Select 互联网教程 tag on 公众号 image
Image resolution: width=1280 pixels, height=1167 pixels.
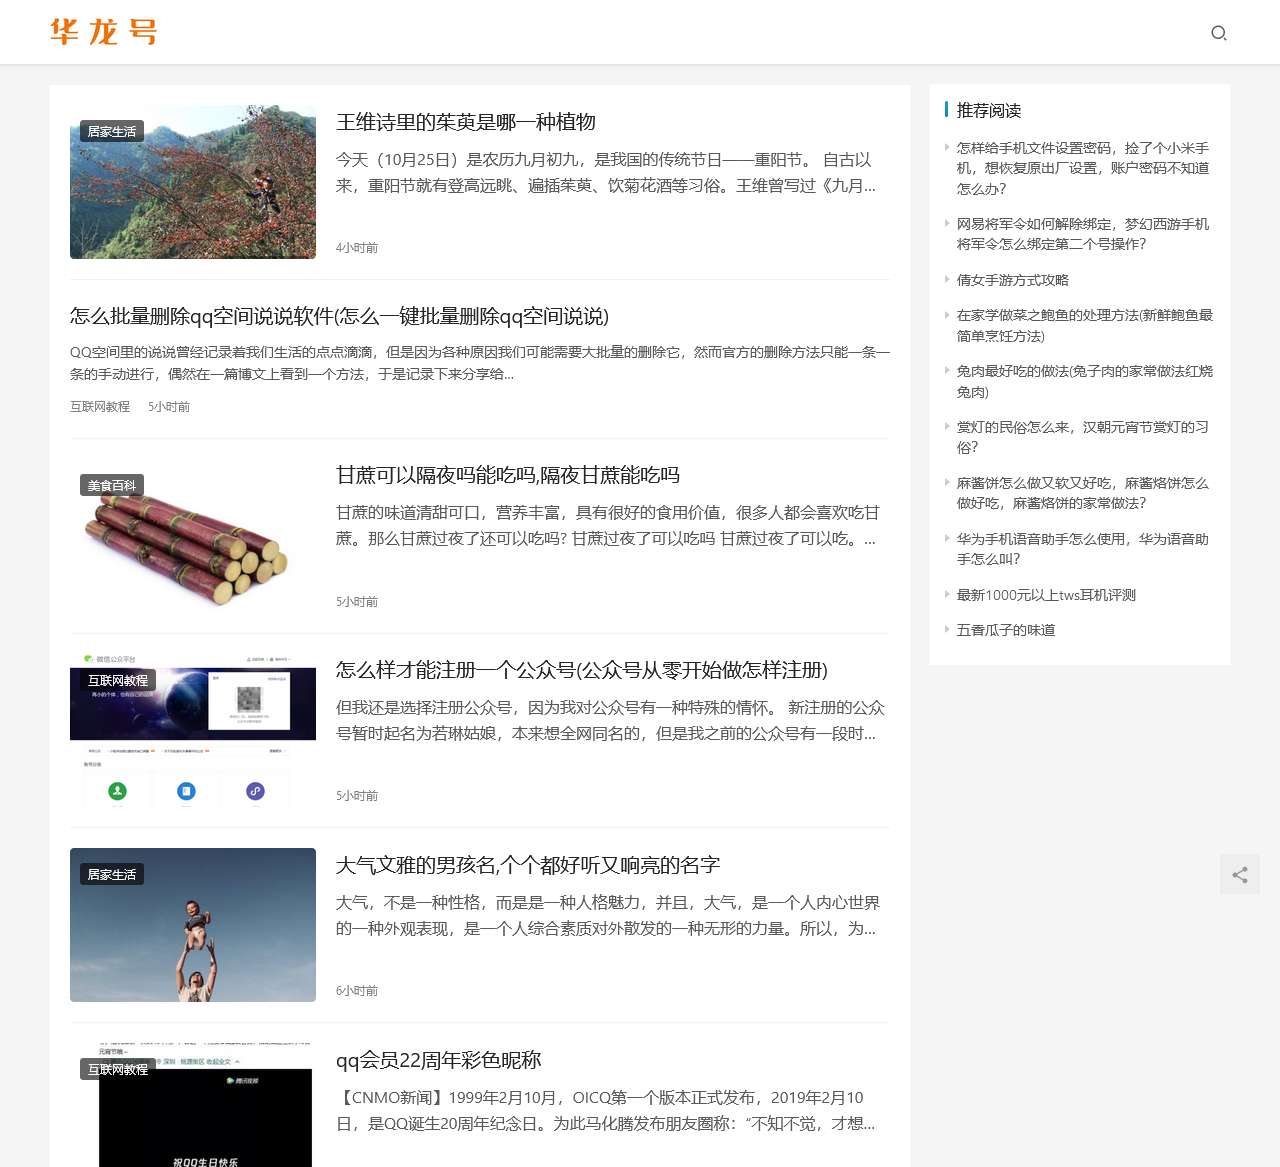(x=118, y=680)
